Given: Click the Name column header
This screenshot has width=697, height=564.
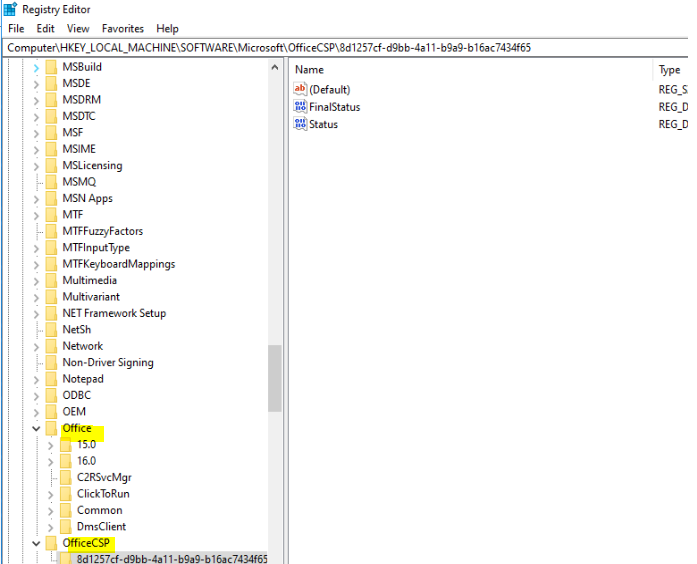Looking at the screenshot, I should (309, 70).
